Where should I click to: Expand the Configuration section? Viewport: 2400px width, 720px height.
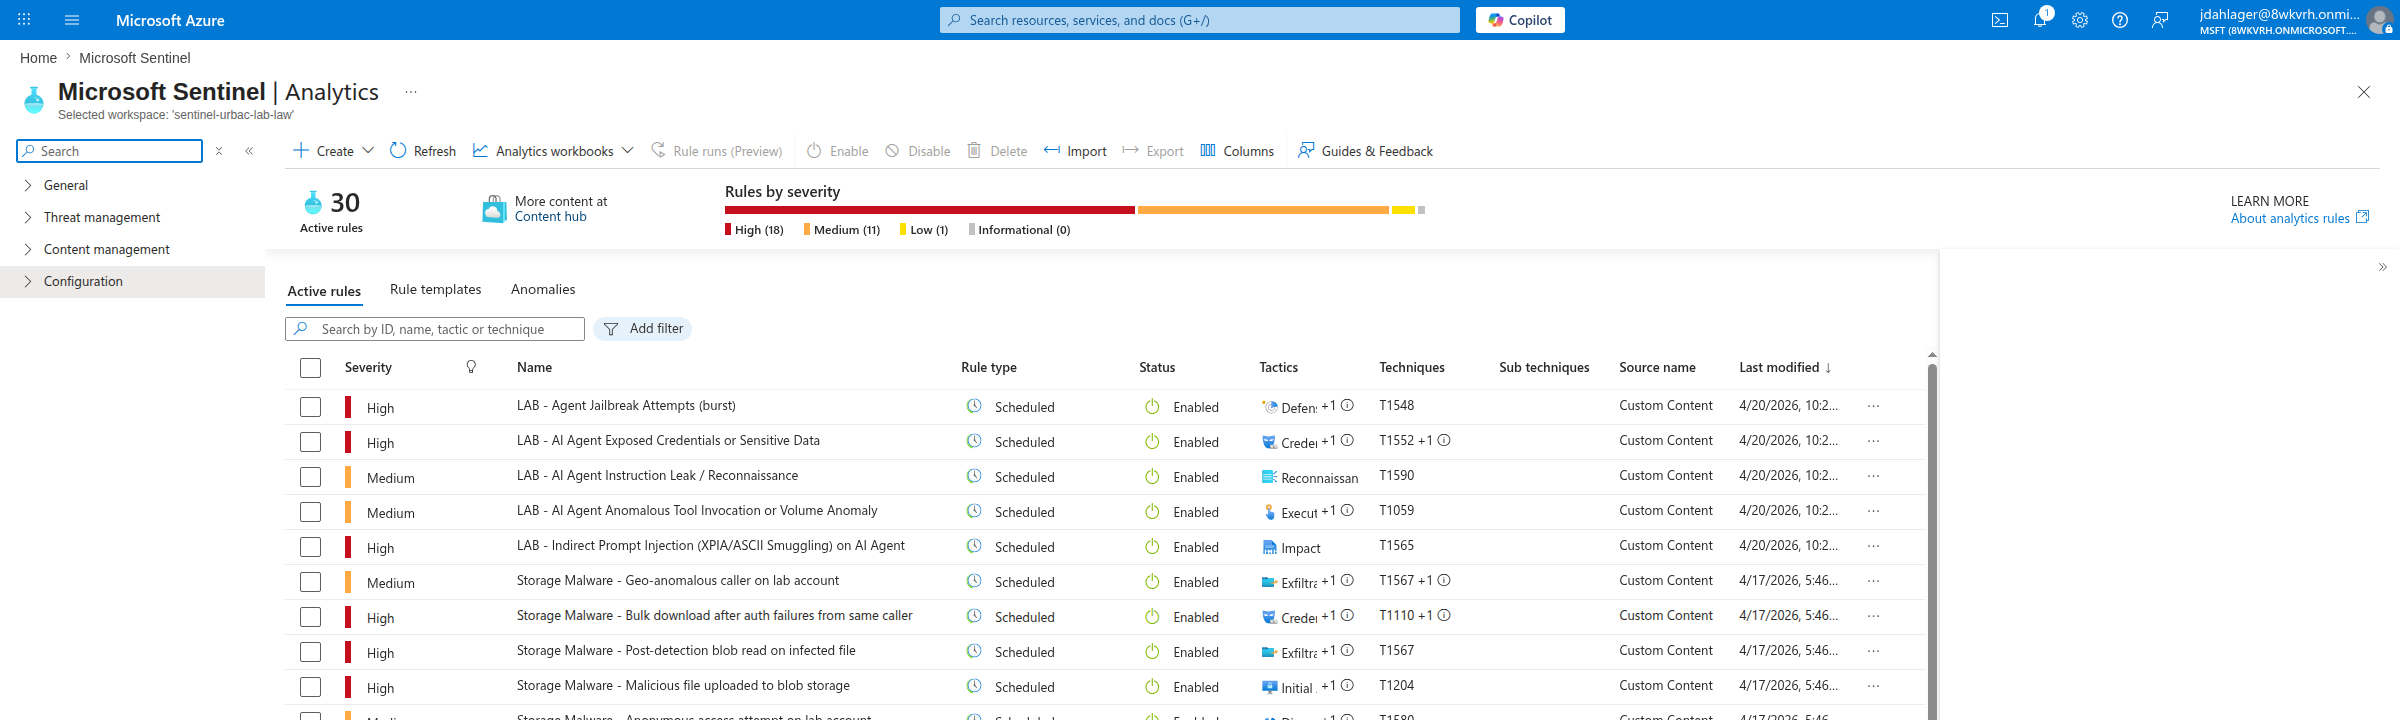tap(132, 281)
